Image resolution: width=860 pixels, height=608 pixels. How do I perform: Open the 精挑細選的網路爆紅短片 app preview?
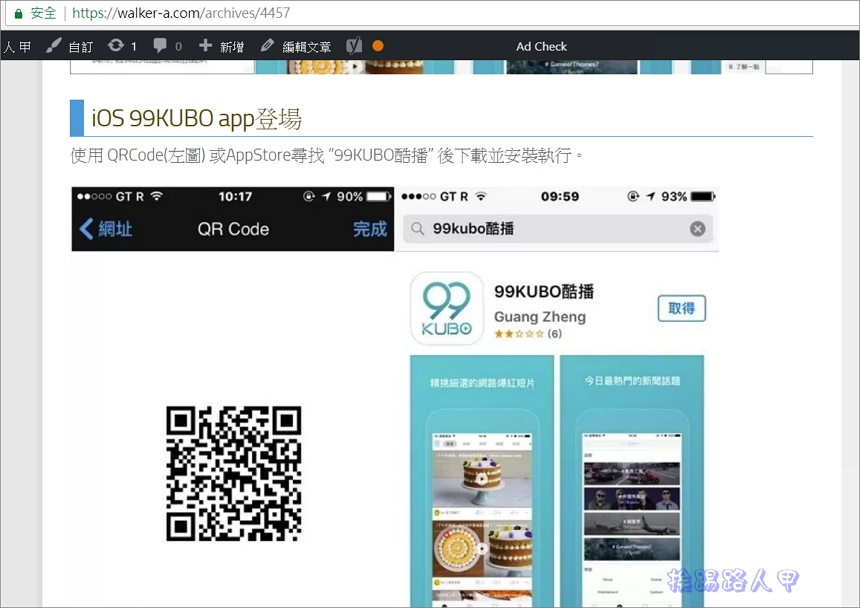[x=482, y=481]
